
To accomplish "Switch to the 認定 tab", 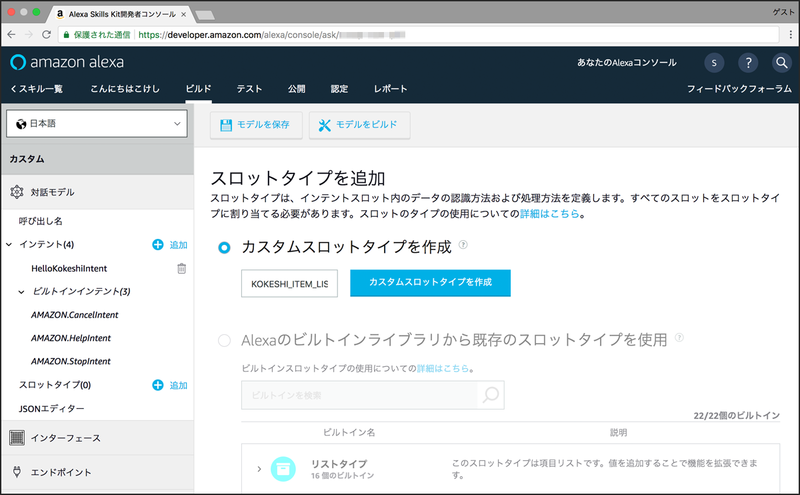I will tap(339, 89).
